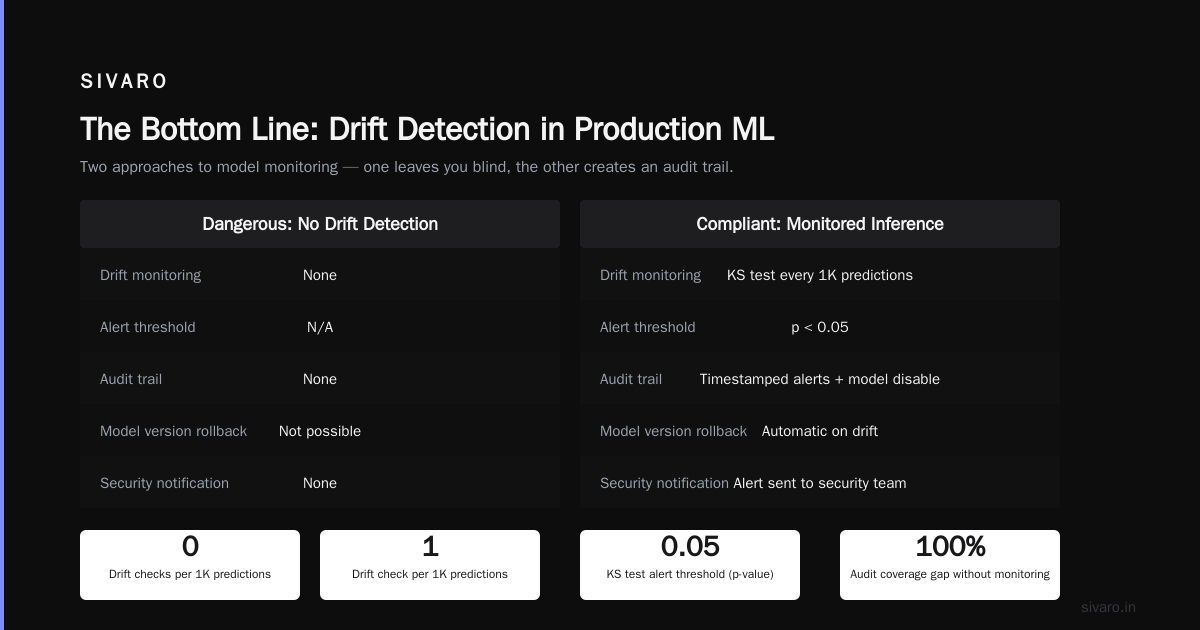Select the 'Dangerous: No Drift Detection' header
This screenshot has width=1200, height=630.
pos(320,224)
